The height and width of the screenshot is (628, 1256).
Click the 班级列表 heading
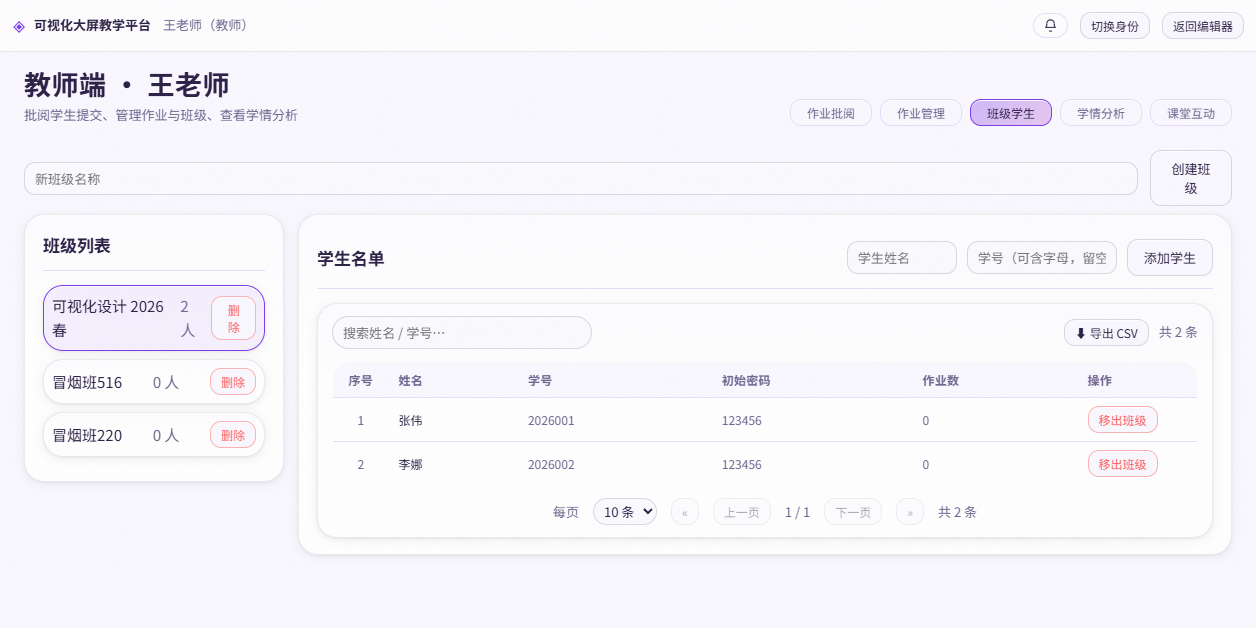pyautogui.click(x=77, y=245)
